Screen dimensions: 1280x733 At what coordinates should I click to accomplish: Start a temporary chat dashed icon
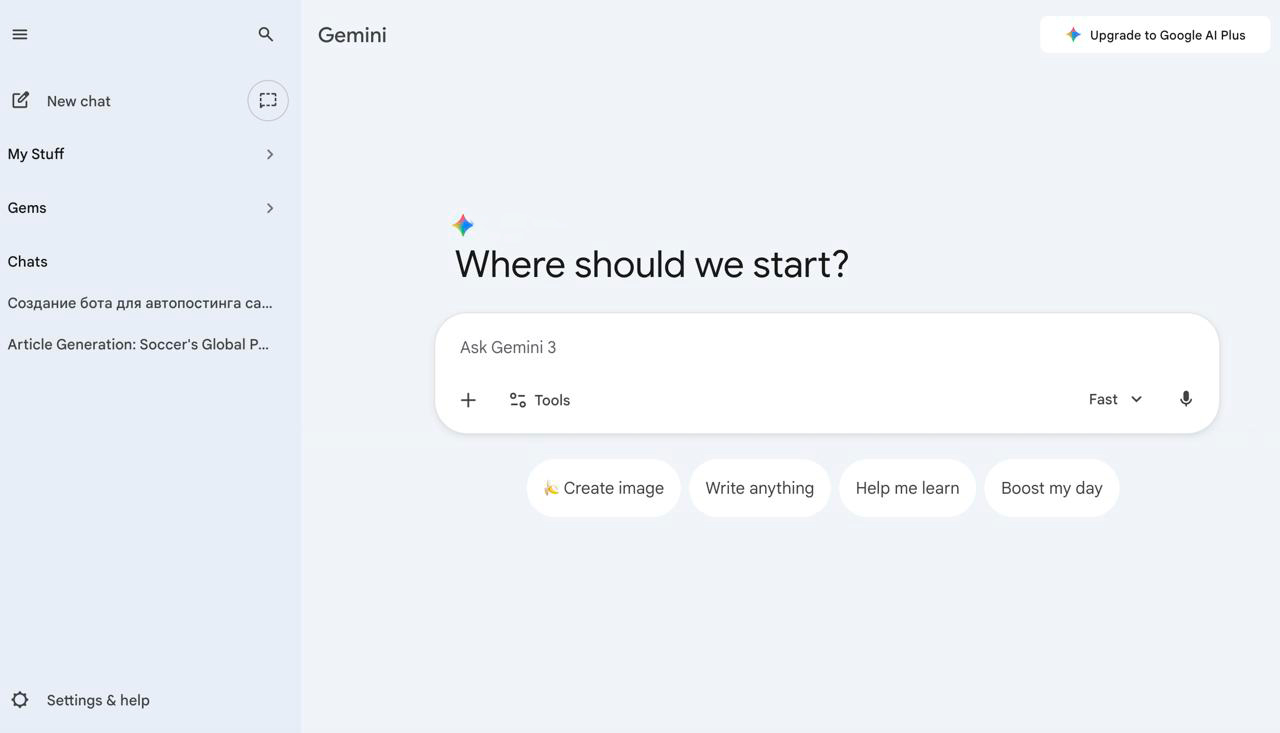tap(268, 100)
